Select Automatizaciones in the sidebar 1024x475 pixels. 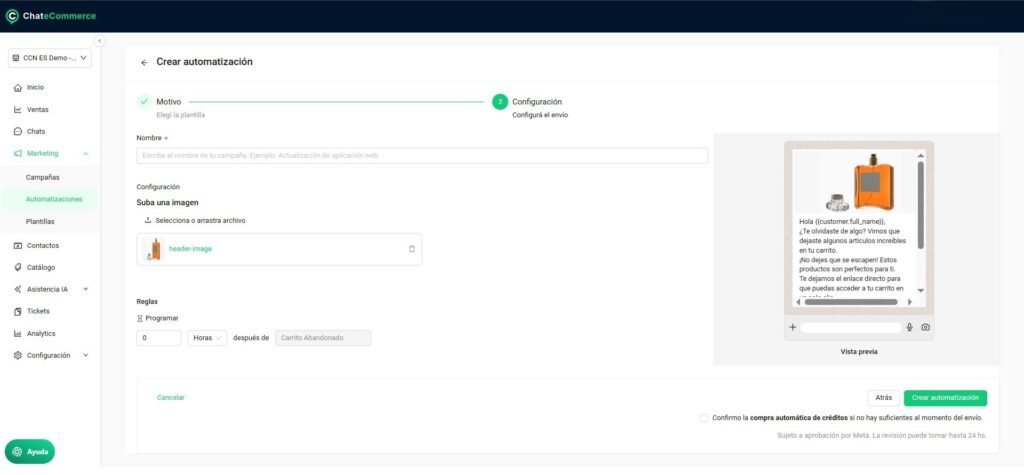[54, 199]
